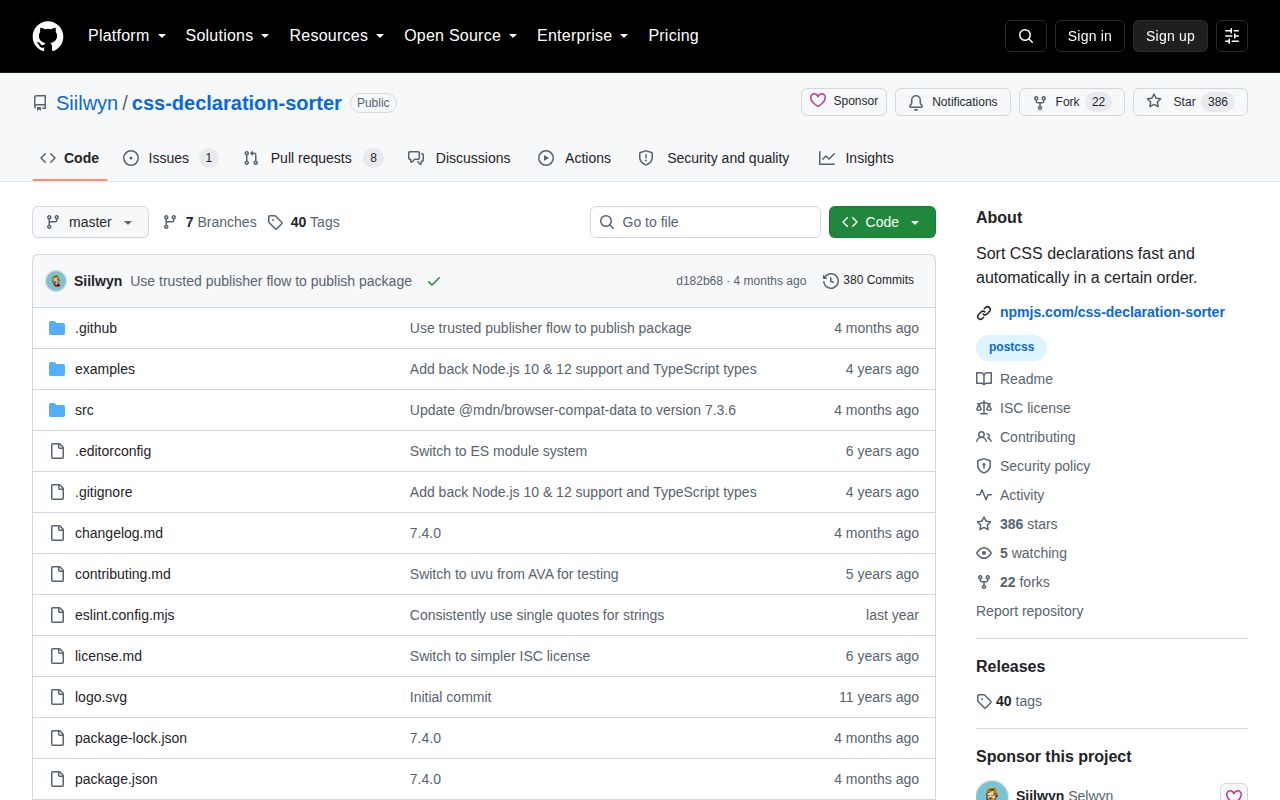This screenshot has width=1280, height=800.
Task: Click the pulse icon beside Activity
Action: coord(984,495)
